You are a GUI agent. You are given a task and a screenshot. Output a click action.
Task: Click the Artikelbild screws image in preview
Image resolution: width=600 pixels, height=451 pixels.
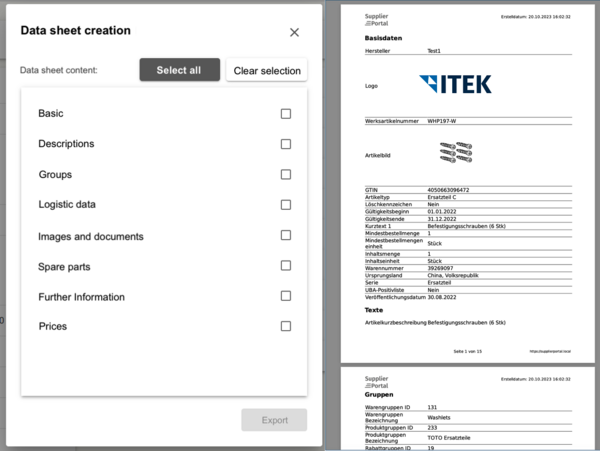point(456,153)
